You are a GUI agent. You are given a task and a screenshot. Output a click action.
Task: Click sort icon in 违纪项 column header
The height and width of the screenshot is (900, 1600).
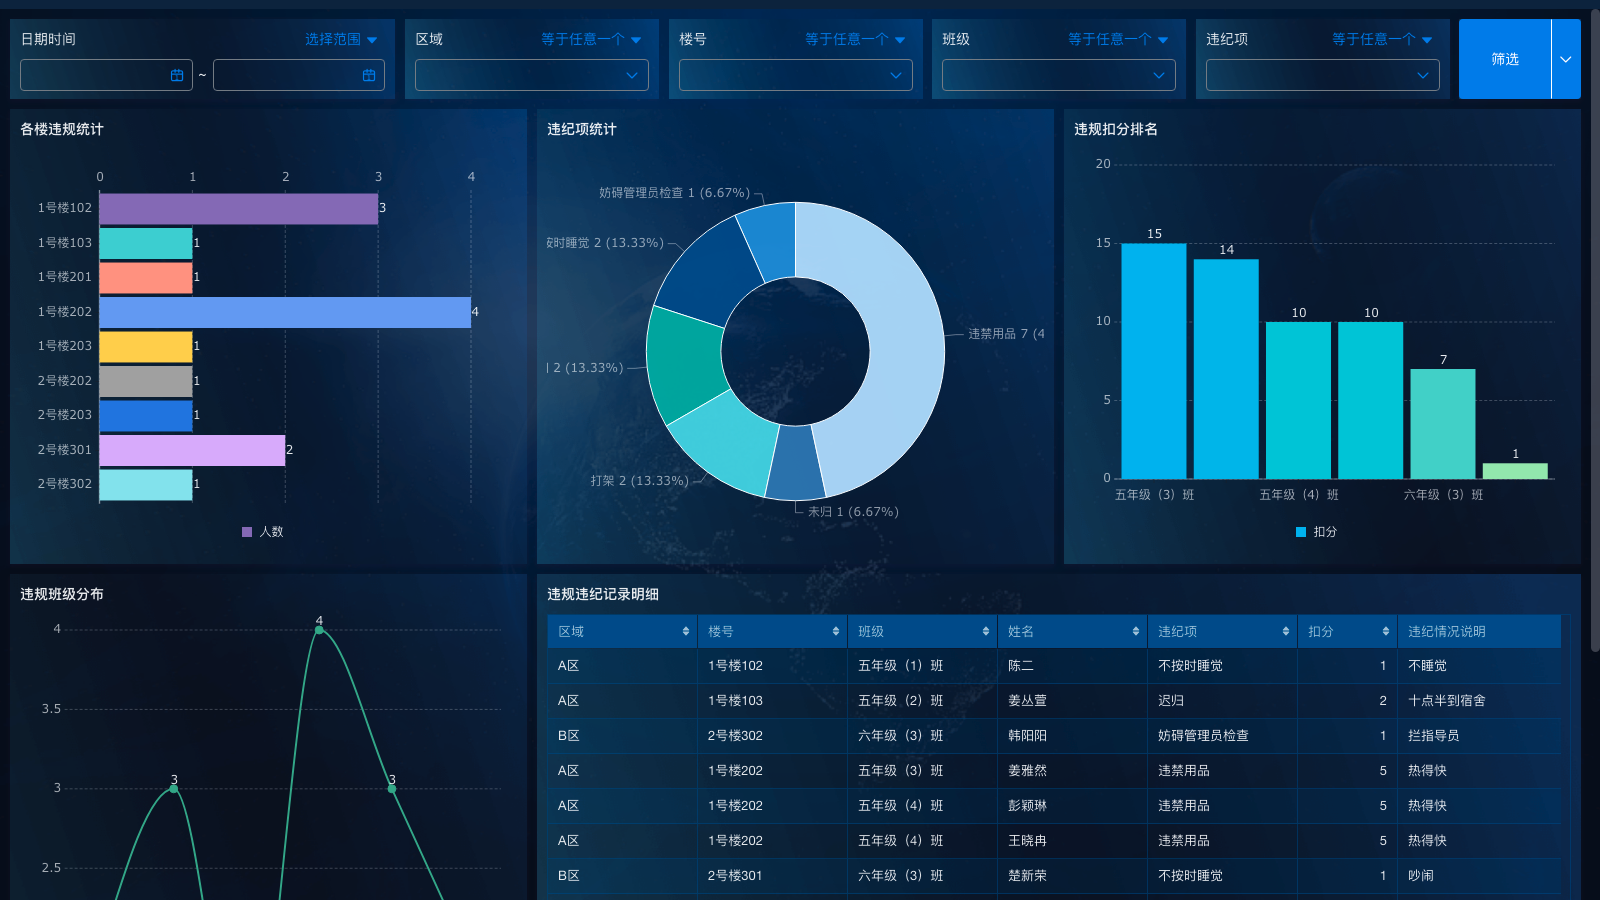click(1286, 631)
